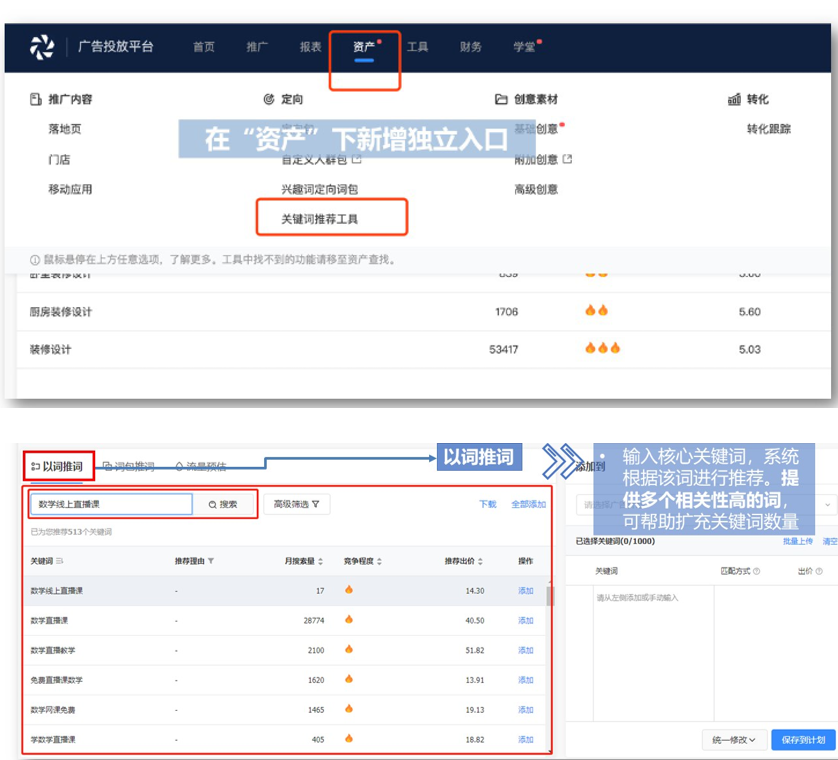The image size is (838, 760).
Task: Switch to the 以词推词 tab
Action: 58,466
